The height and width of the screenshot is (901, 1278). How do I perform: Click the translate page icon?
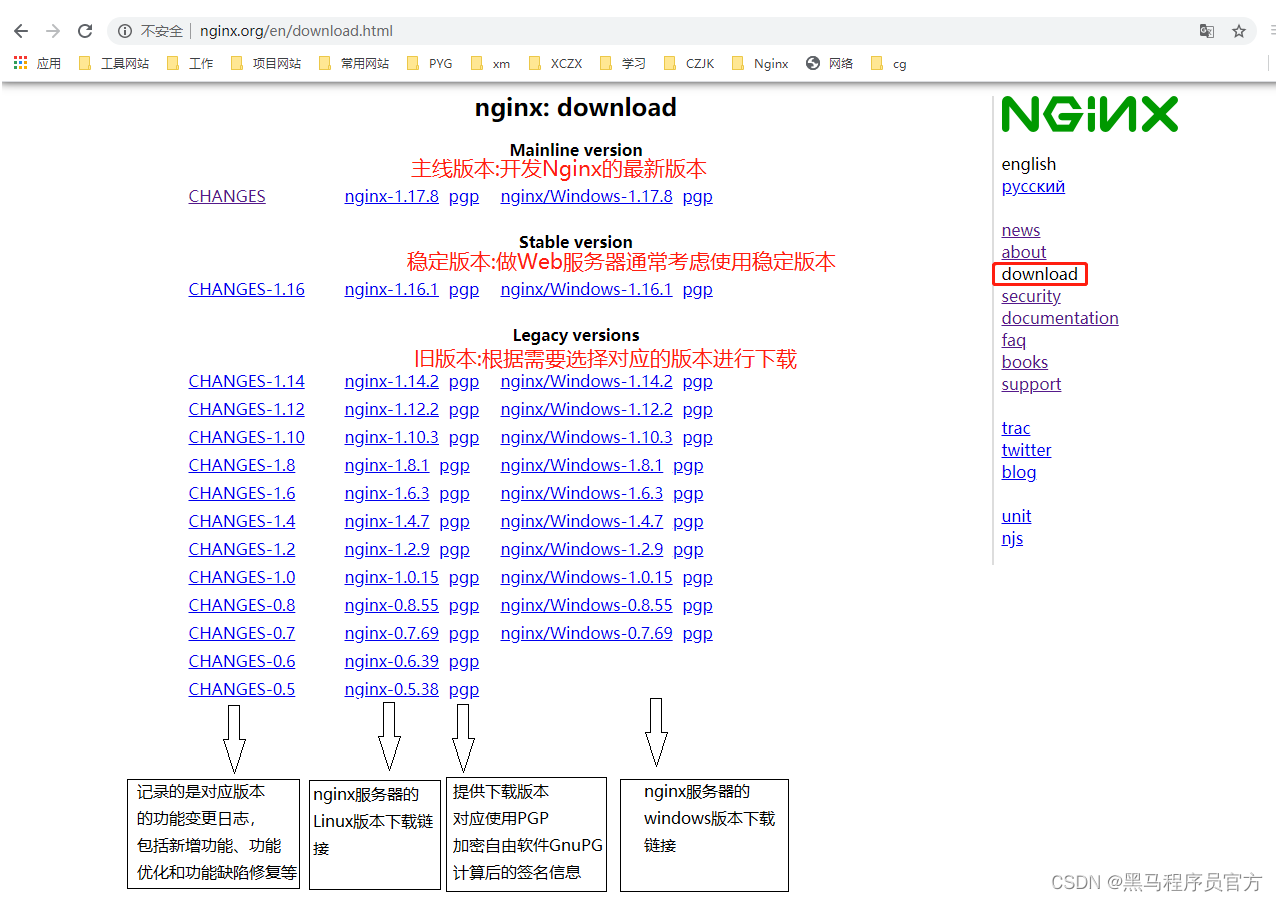coord(1207,31)
